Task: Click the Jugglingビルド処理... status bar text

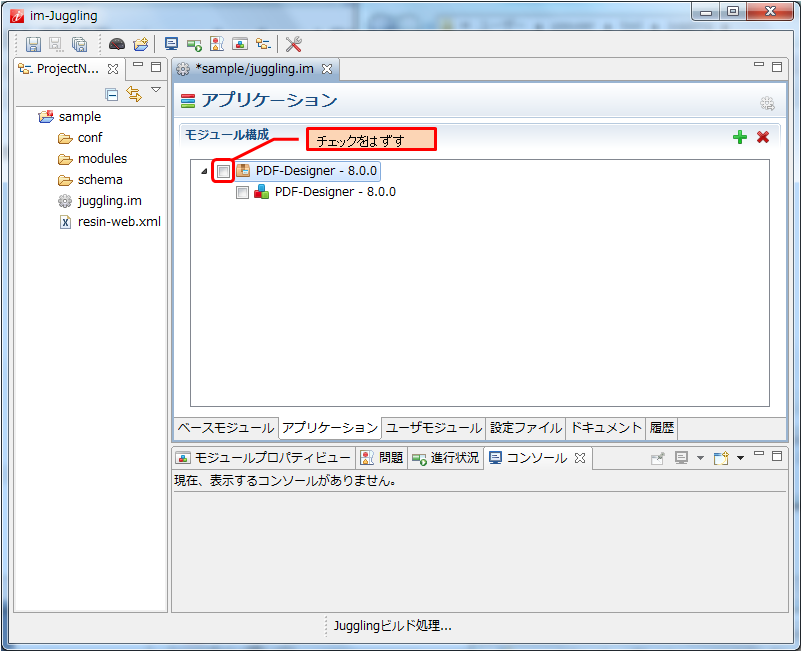Action: (x=392, y=625)
